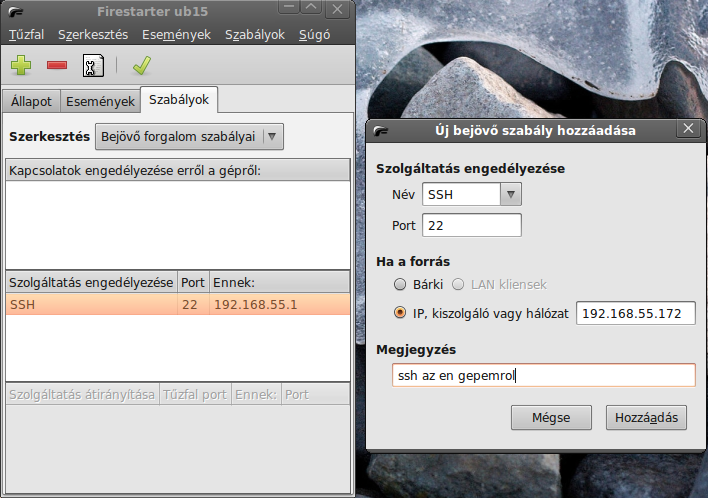Click the source IP address field
708x498 pixels.
point(634,314)
